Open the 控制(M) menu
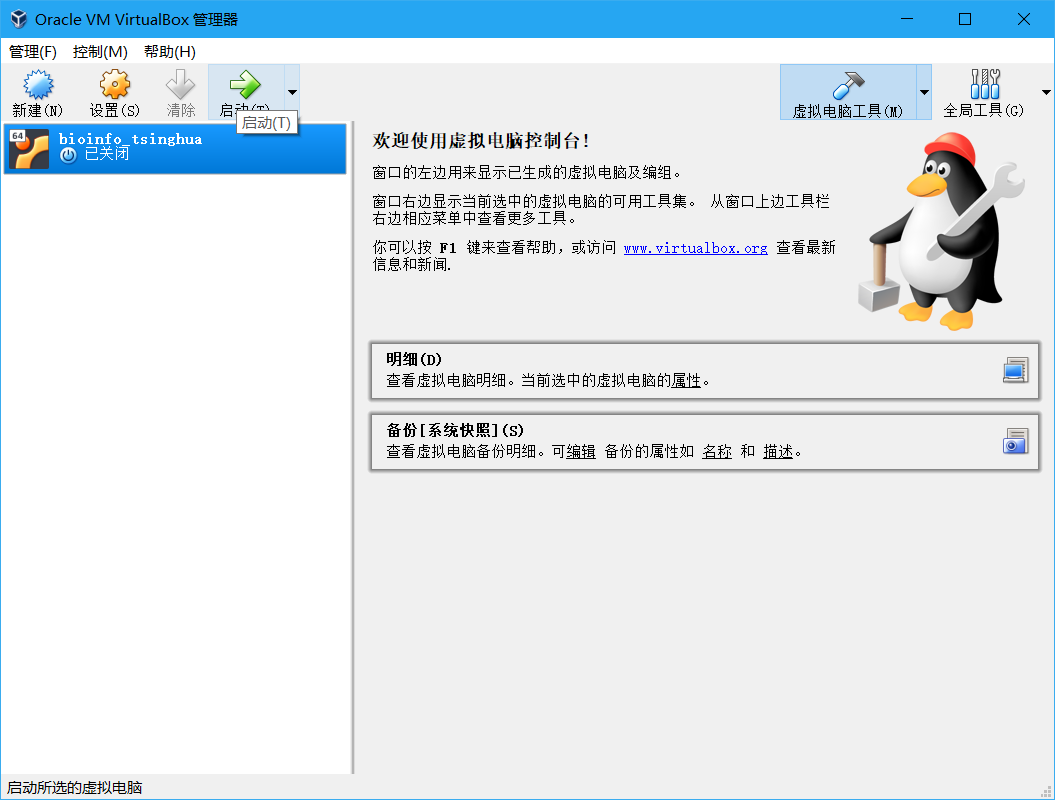The image size is (1055, 800). tap(100, 52)
